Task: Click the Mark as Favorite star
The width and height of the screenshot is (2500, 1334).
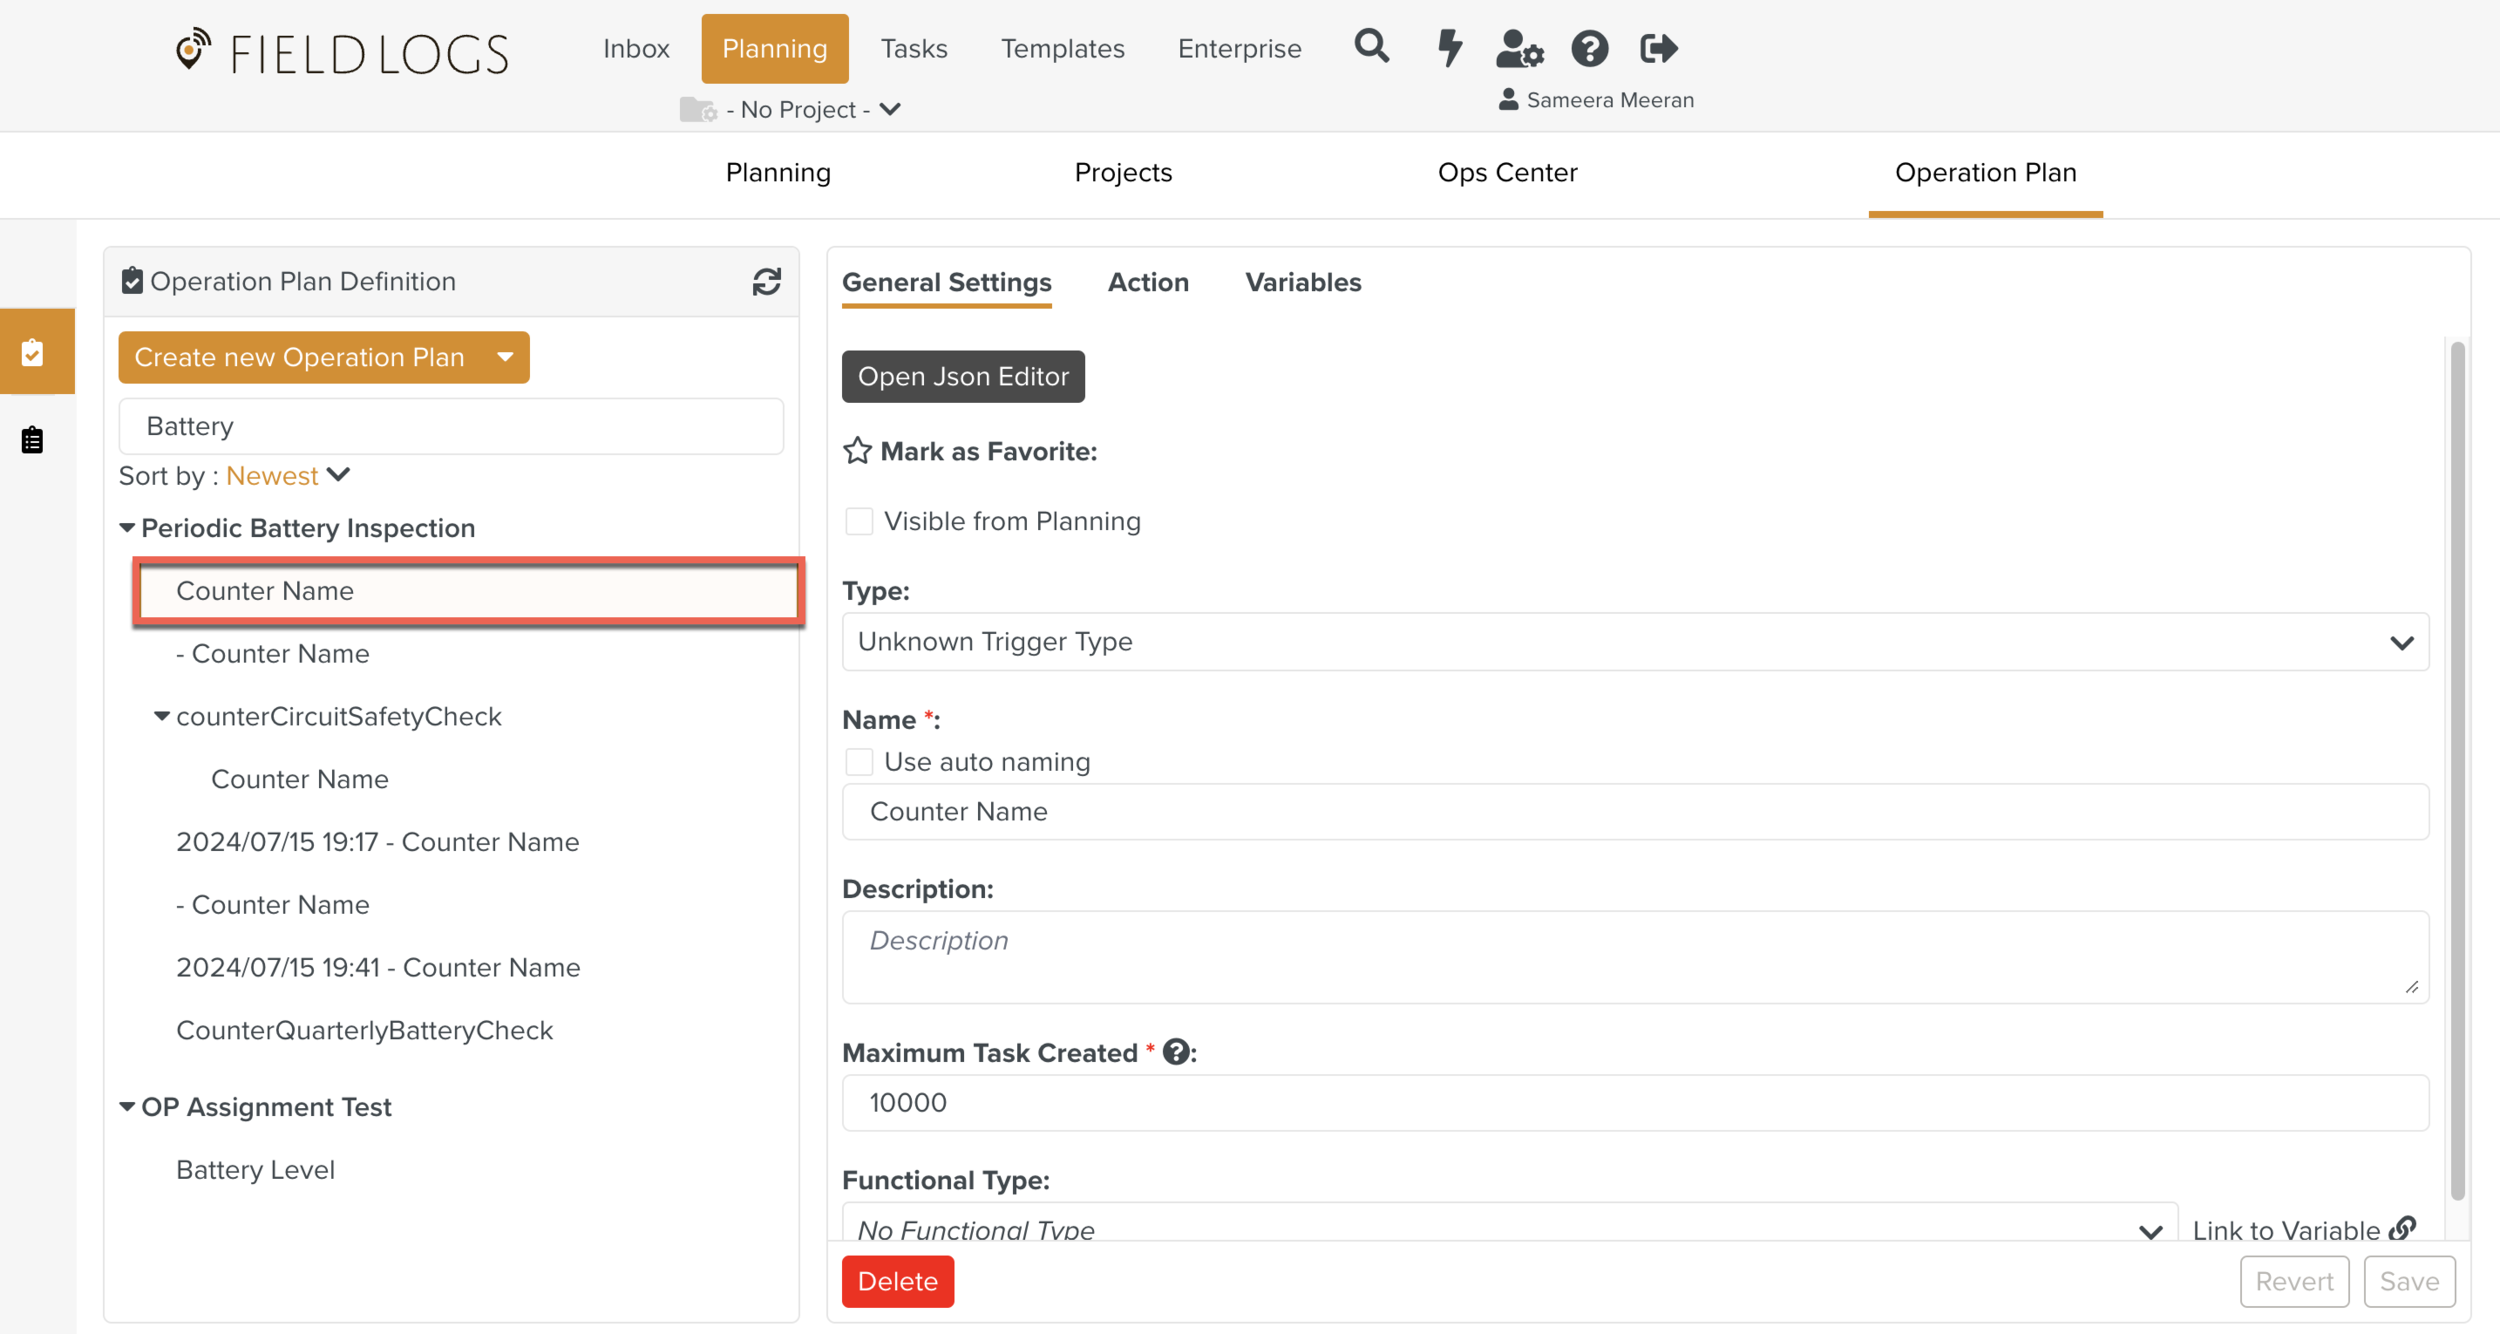Action: click(x=857, y=451)
